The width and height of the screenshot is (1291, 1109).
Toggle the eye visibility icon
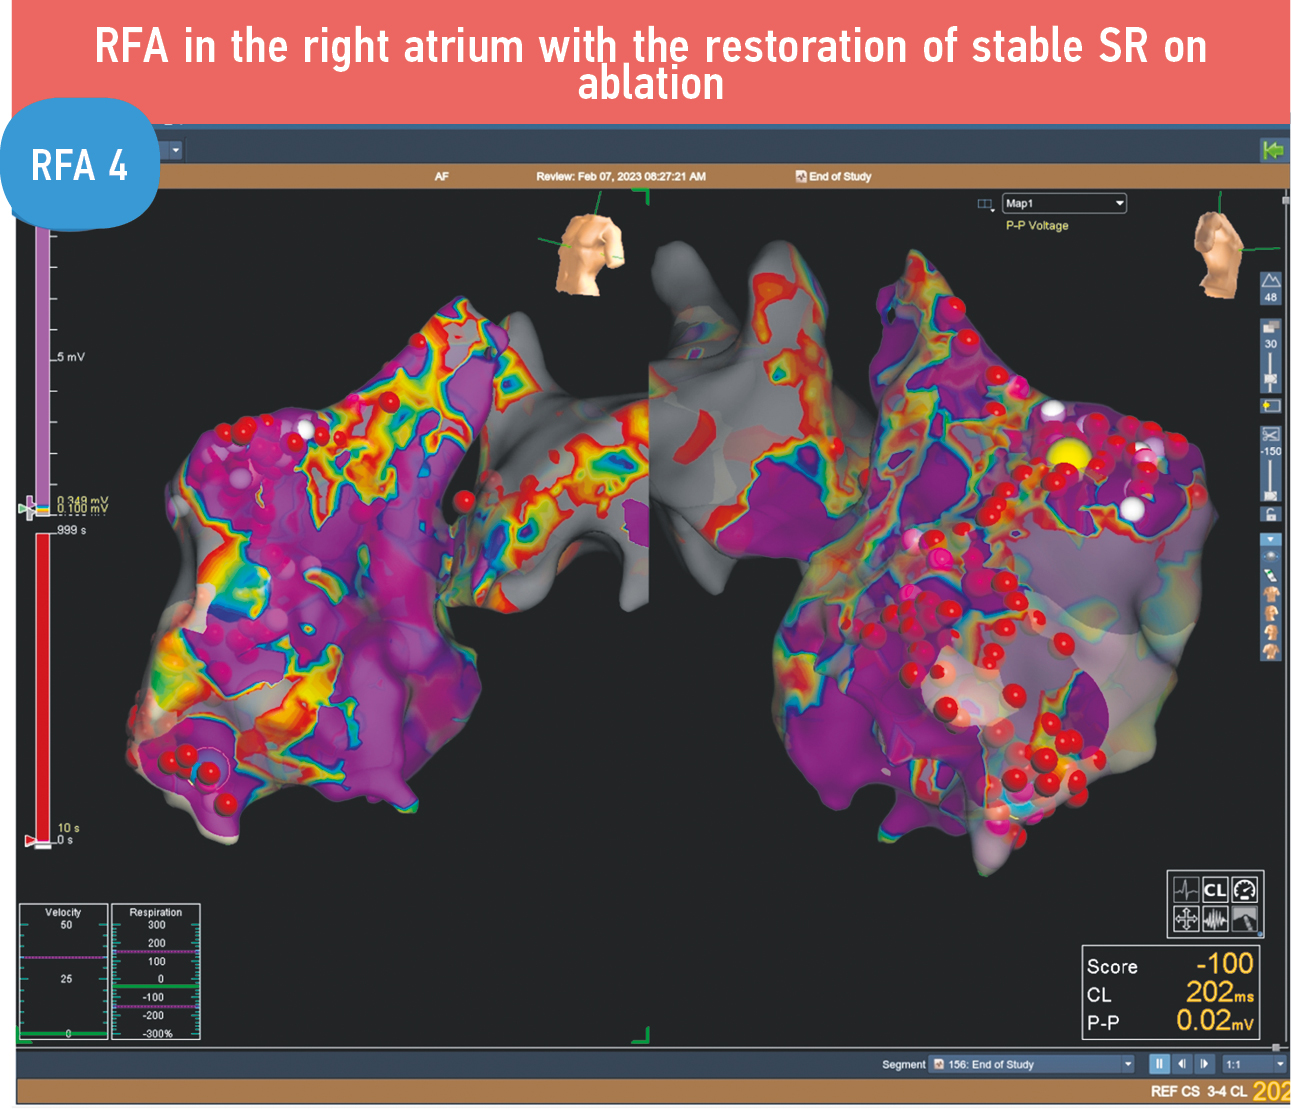pos(1270,555)
